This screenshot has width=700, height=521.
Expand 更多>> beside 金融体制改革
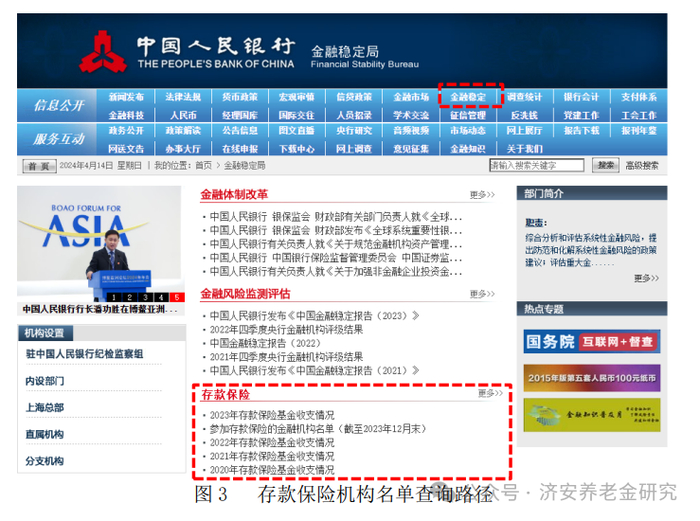(482, 195)
